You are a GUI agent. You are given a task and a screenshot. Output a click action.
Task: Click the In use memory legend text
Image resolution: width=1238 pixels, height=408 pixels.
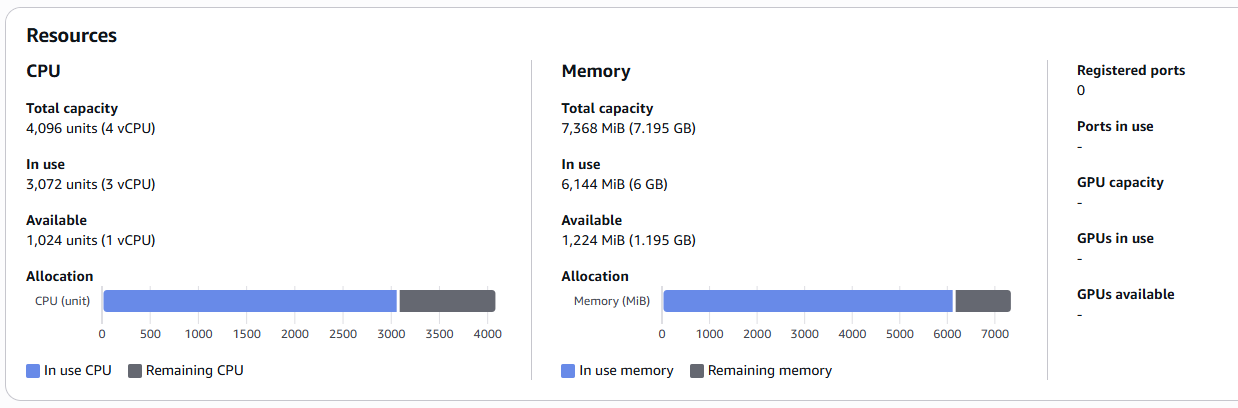coord(626,371)
